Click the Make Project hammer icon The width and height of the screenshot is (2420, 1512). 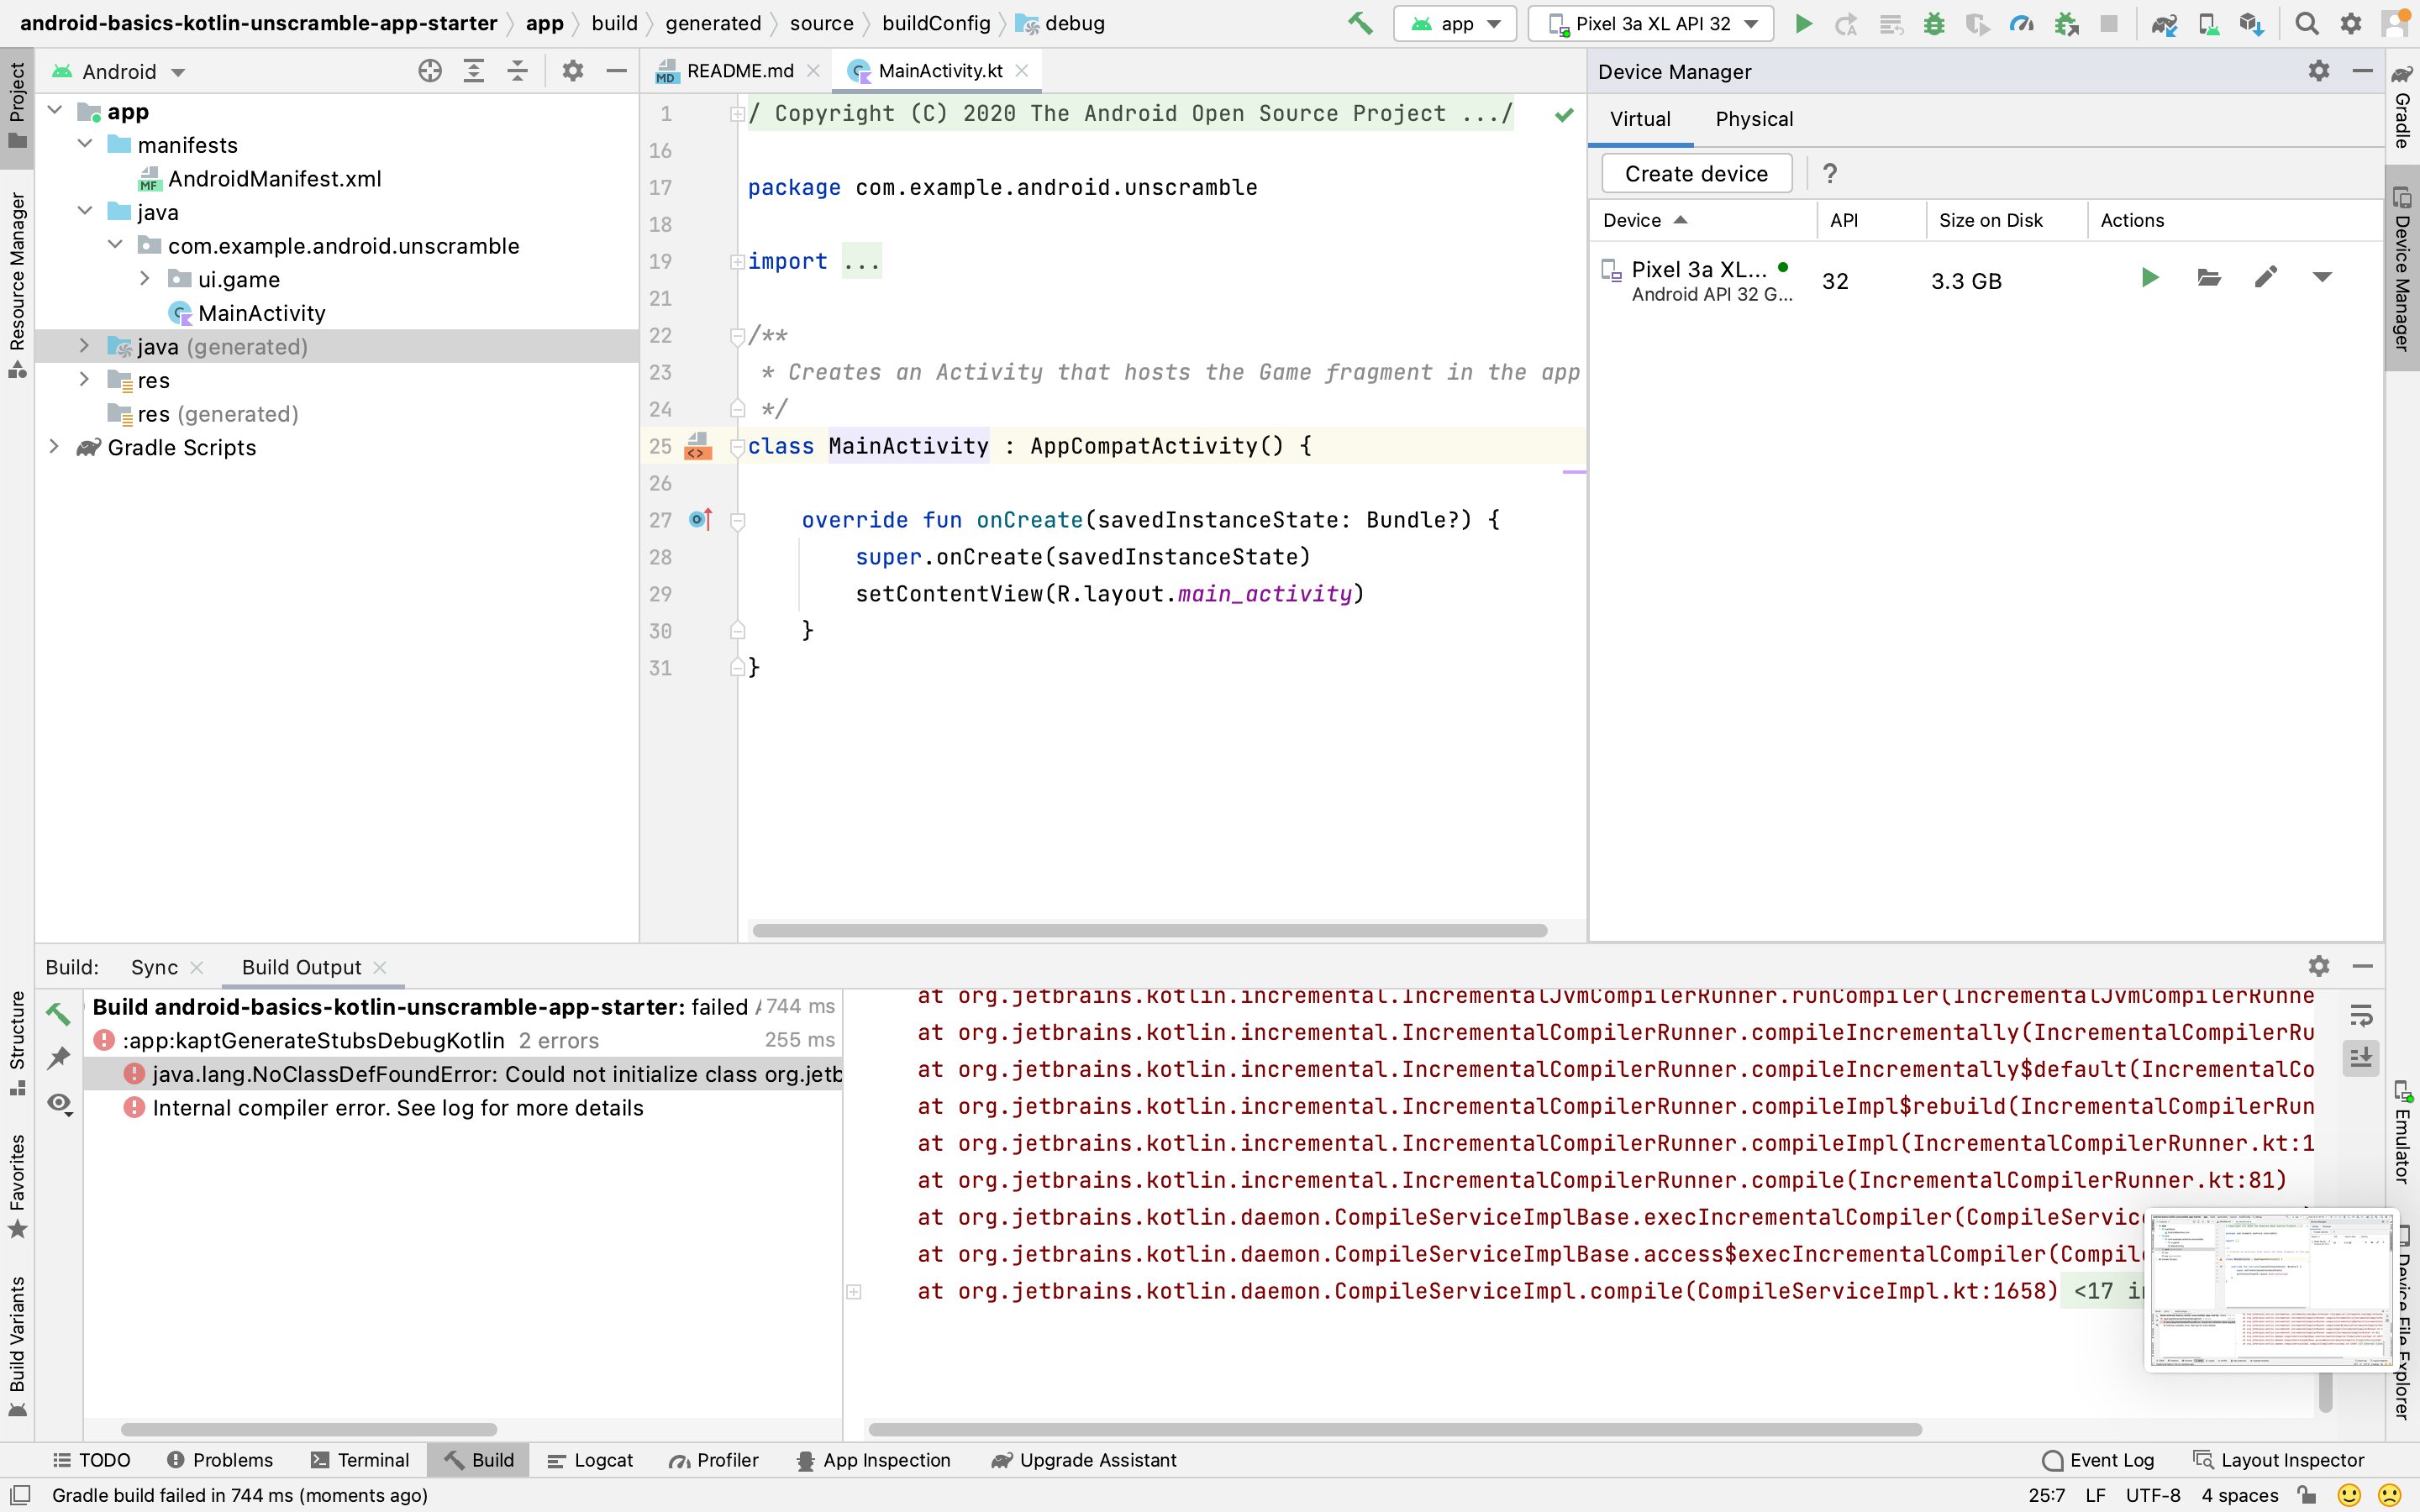1360,23
